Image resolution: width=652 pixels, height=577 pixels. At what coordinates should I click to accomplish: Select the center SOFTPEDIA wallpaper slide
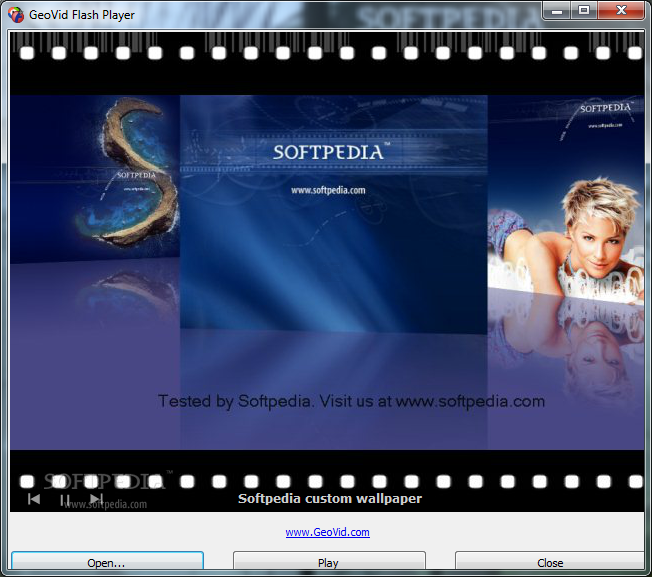click(x=333, y=214)
